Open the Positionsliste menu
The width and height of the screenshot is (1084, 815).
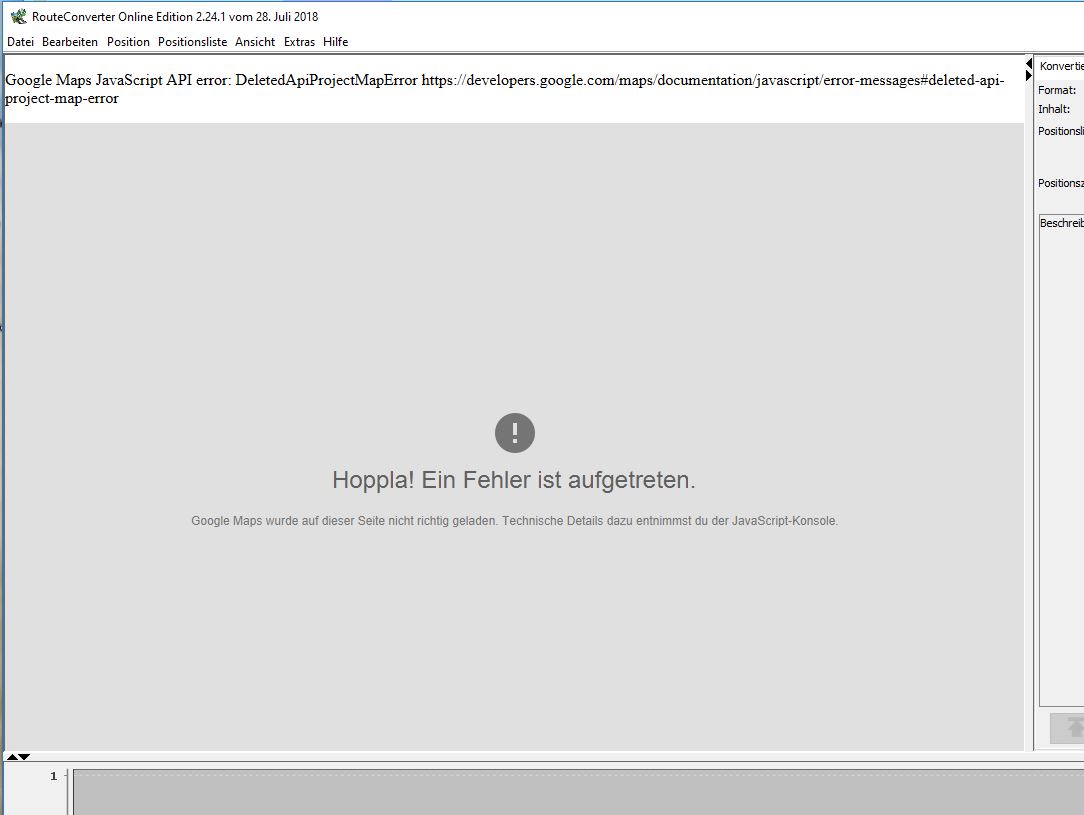tap(192, 42)
